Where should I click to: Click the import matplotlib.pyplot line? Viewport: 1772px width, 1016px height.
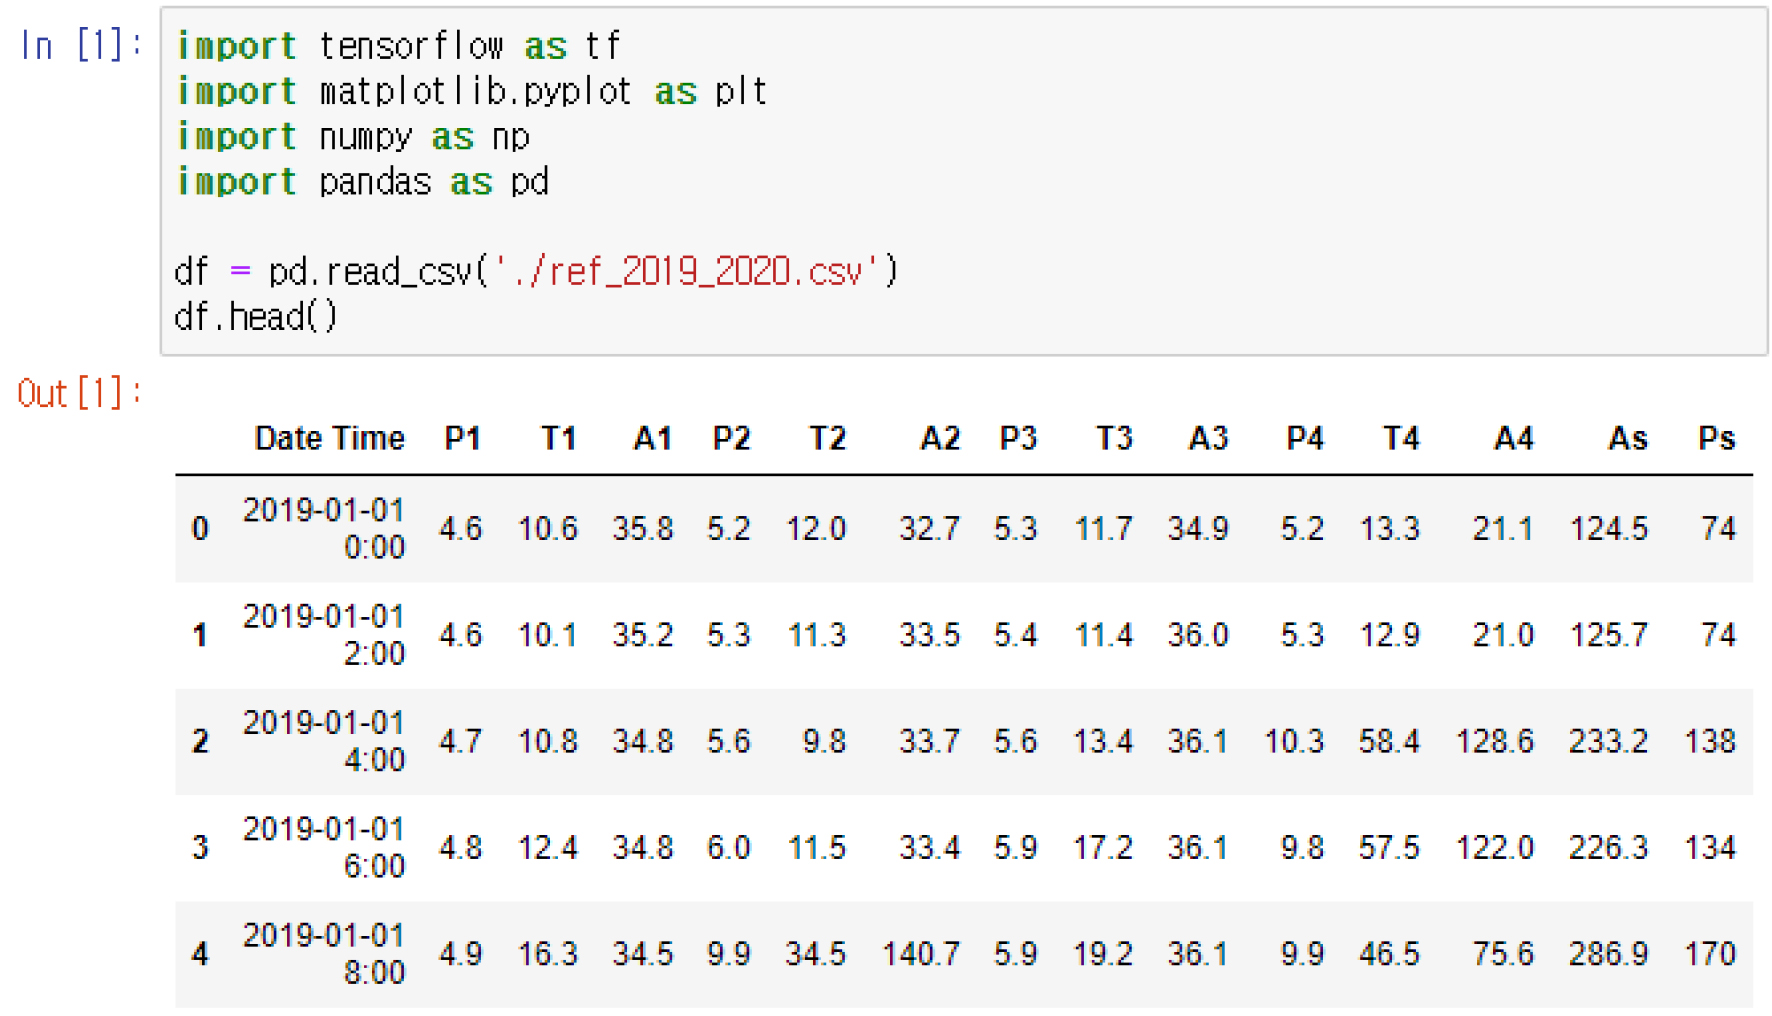point(472,92)
